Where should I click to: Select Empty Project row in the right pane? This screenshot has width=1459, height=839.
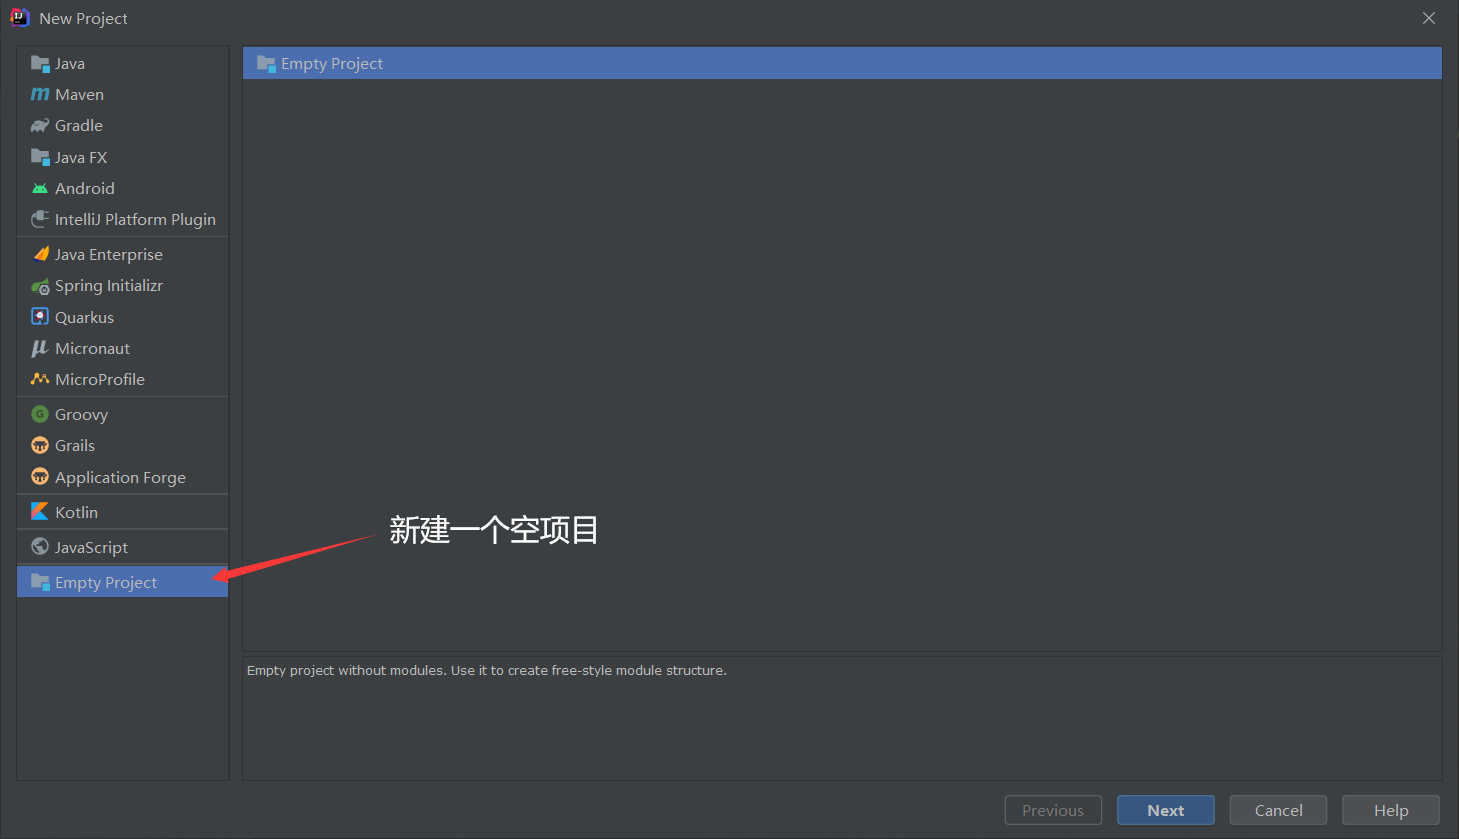click(x=842, y=64)
